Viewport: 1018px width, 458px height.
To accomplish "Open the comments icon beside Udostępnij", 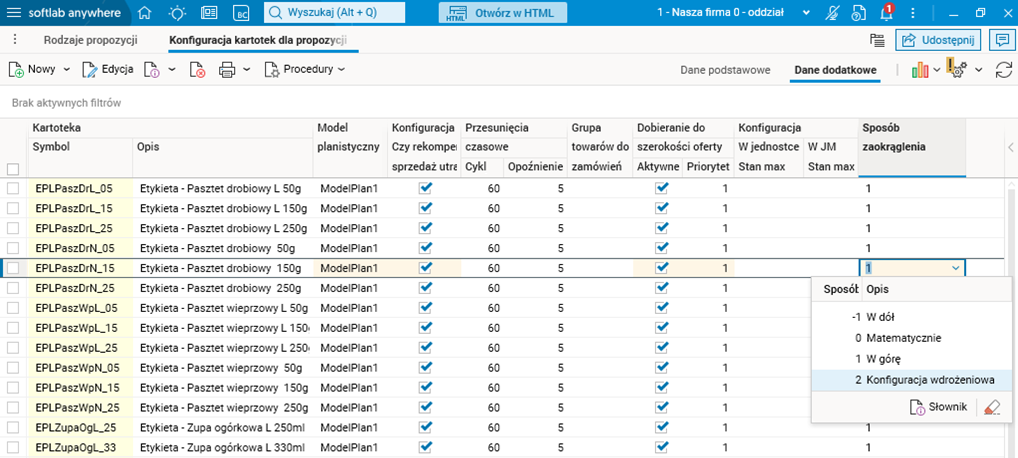I will pos(999,40).
